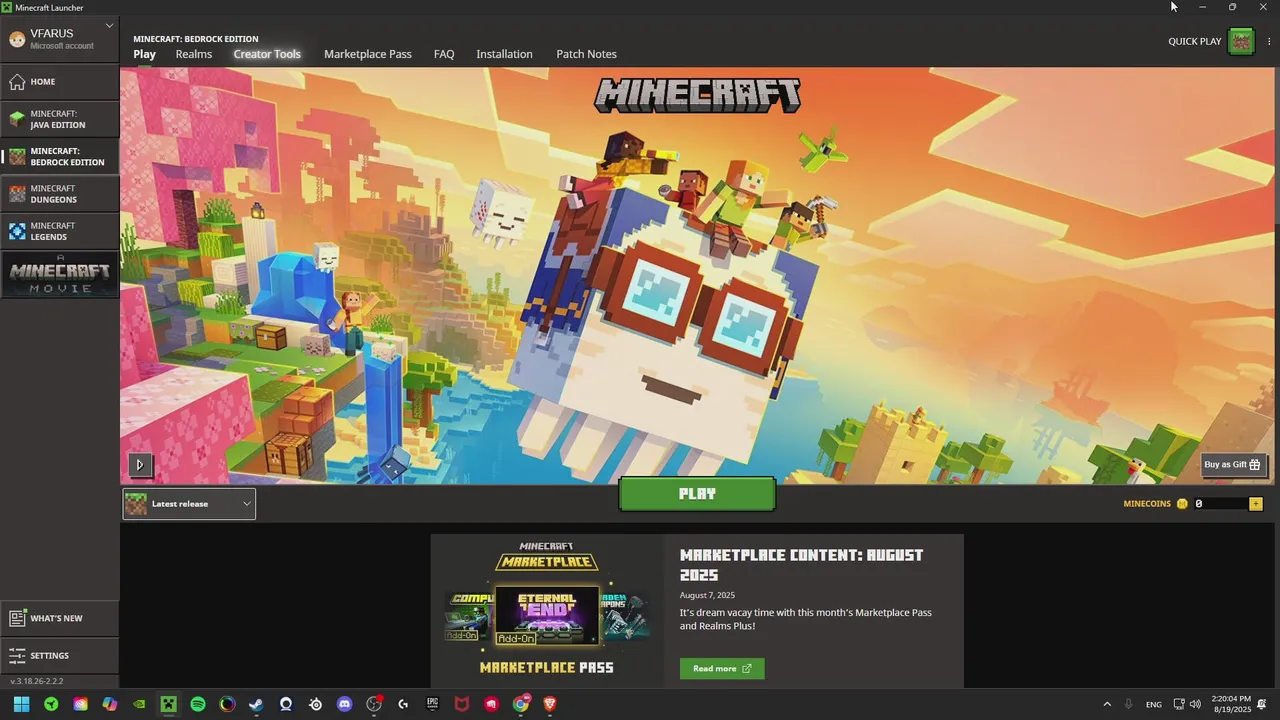Open the Marketplace Pass news thumbnail
Screen dimensions: 1280x720
pyautogui.click(x=547, y=610)
